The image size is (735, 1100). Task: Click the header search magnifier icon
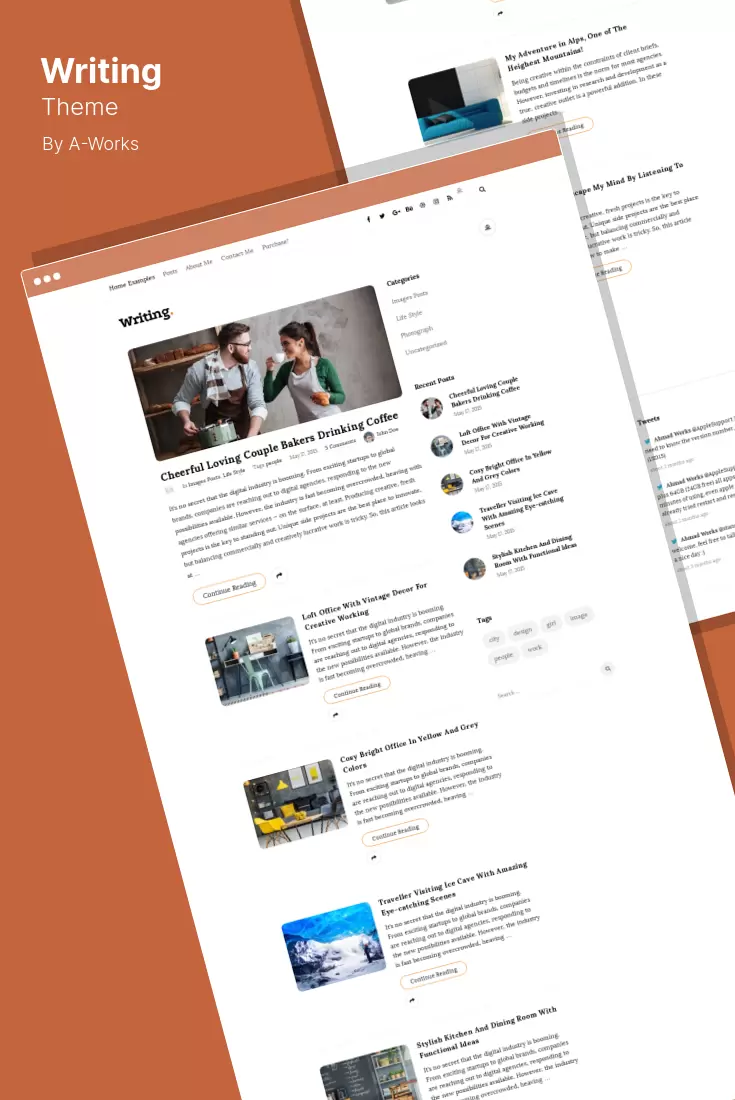[482, 189]
